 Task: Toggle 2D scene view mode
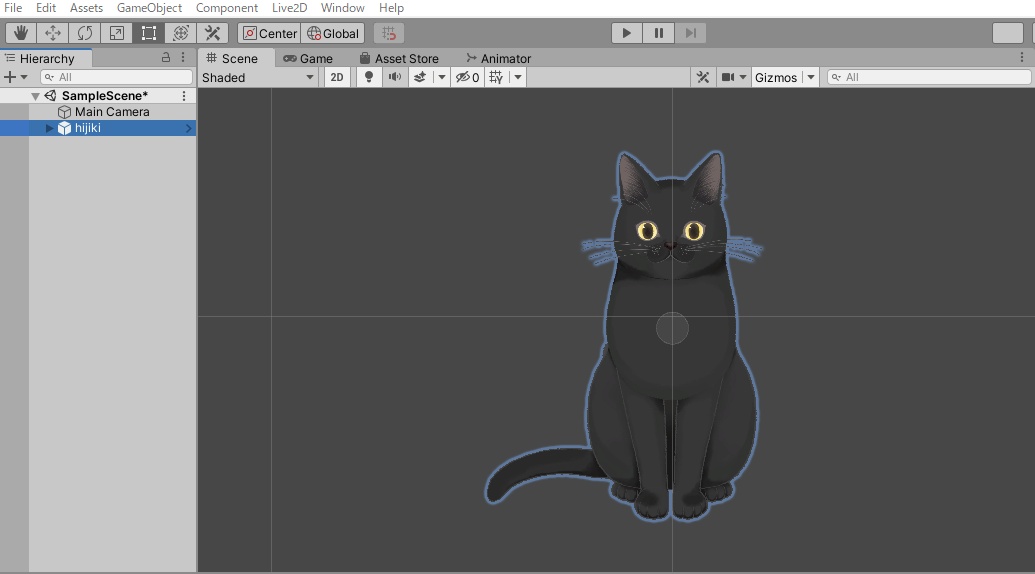coord(337,78)
